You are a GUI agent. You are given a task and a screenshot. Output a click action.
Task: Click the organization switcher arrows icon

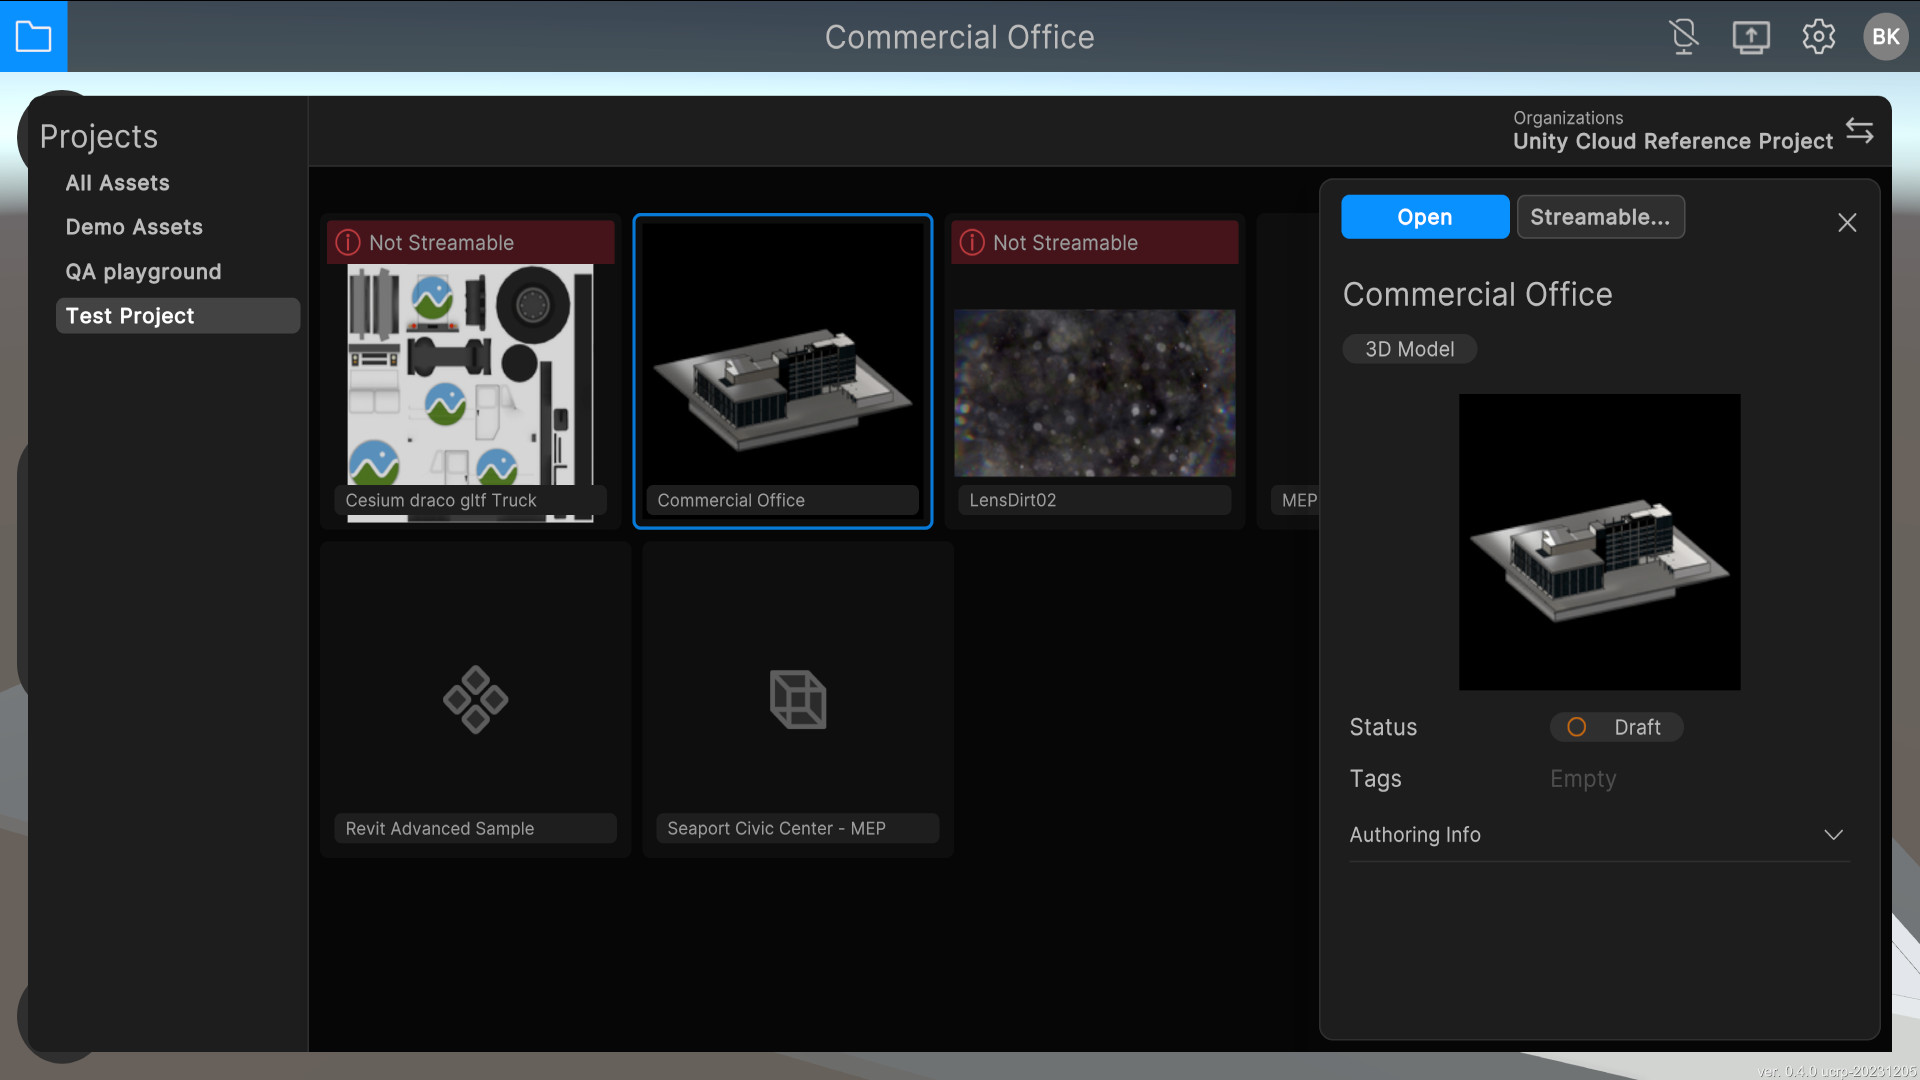click(1861, 130)
